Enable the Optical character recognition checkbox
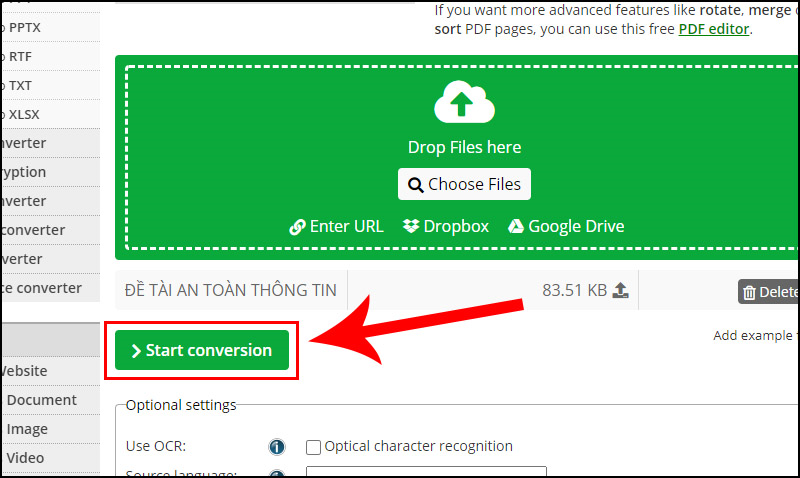Viewport: 800px width, 478px height. click(314, 447)
